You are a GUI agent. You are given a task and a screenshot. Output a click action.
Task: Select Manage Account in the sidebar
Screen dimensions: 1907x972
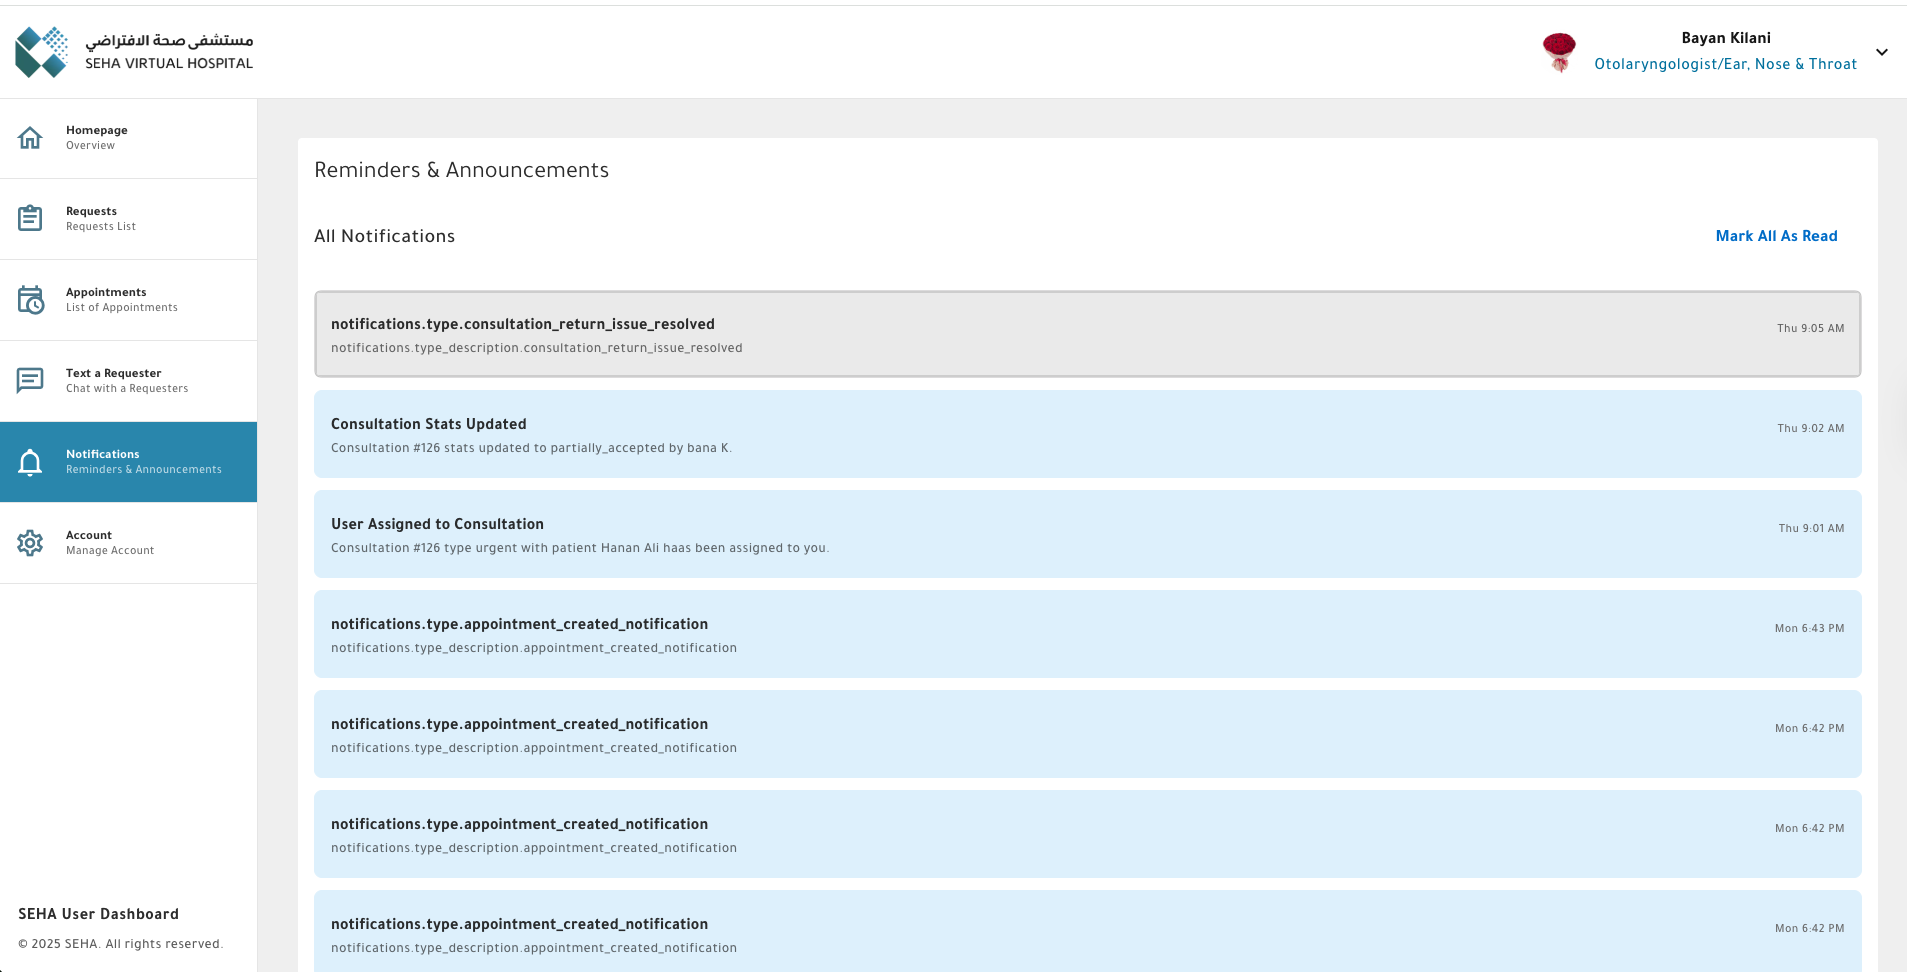(x=109, y=543)
